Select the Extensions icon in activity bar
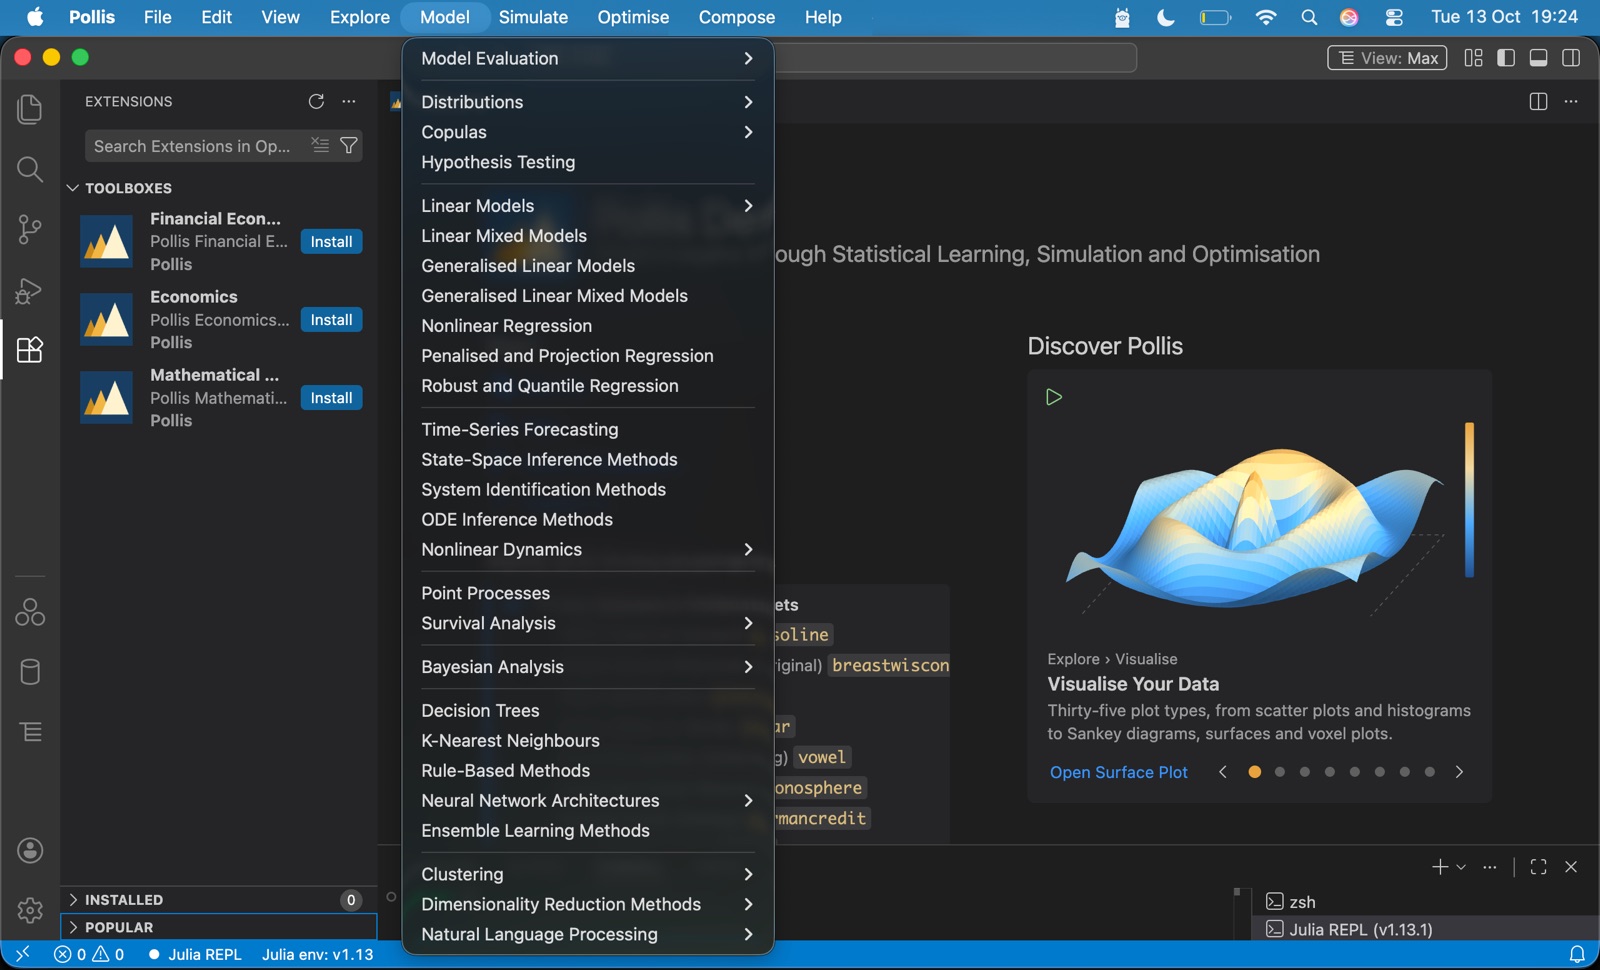This screenshot has height=970, width=1600. [x=30, y=350]
